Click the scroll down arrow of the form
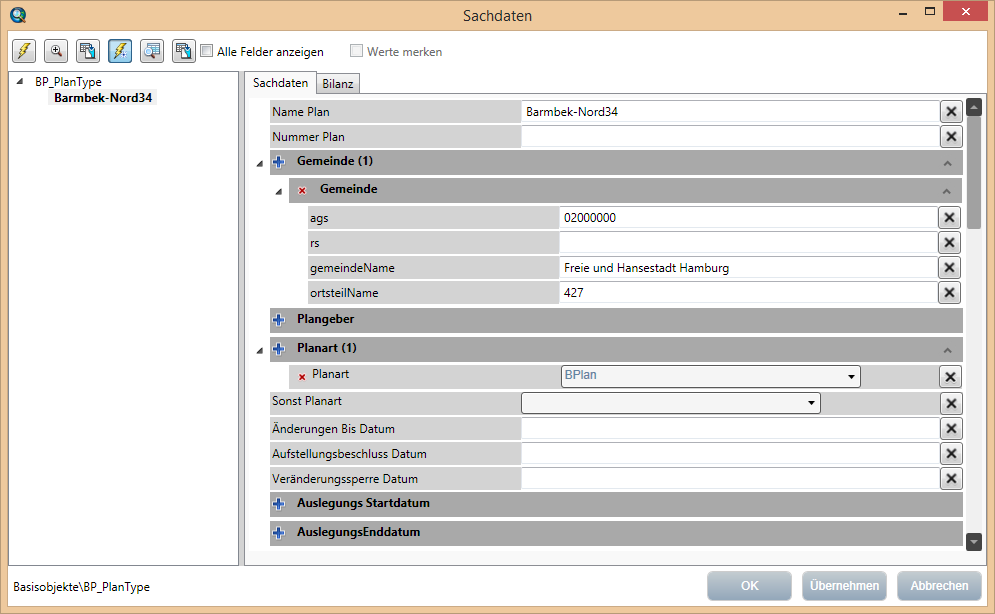The image size is (995, 614). pos(974,541)
